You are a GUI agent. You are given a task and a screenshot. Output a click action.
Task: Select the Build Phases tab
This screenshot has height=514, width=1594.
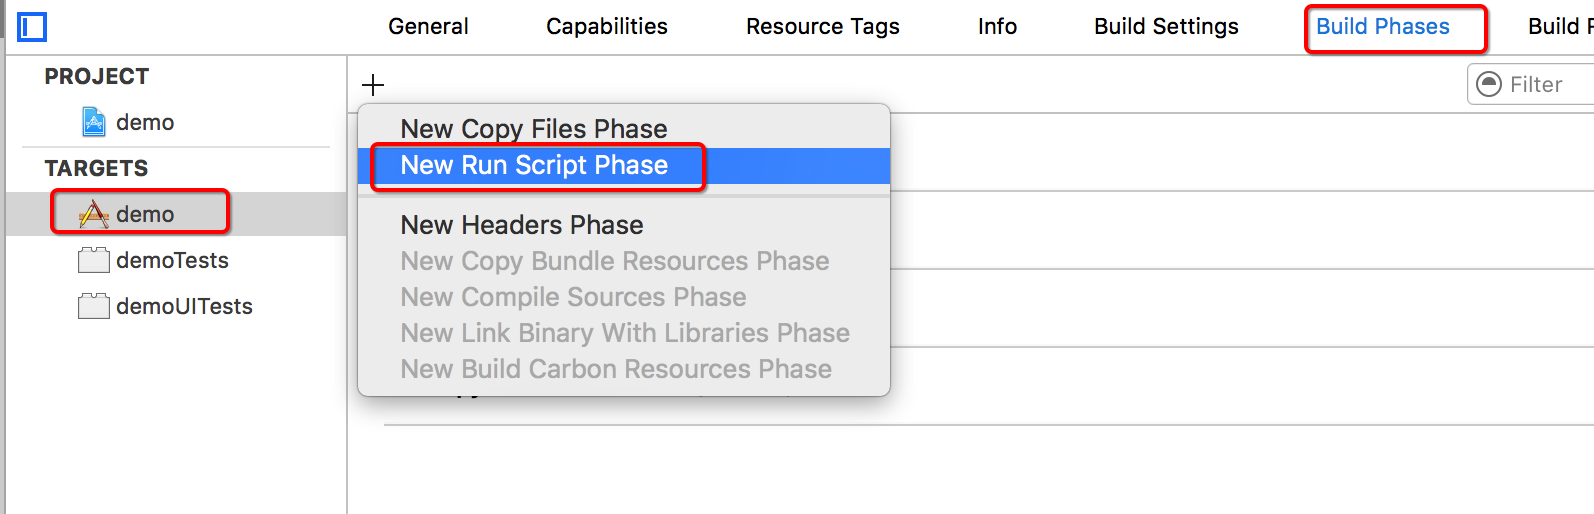pyautogui.click(x=1383, y=26)
